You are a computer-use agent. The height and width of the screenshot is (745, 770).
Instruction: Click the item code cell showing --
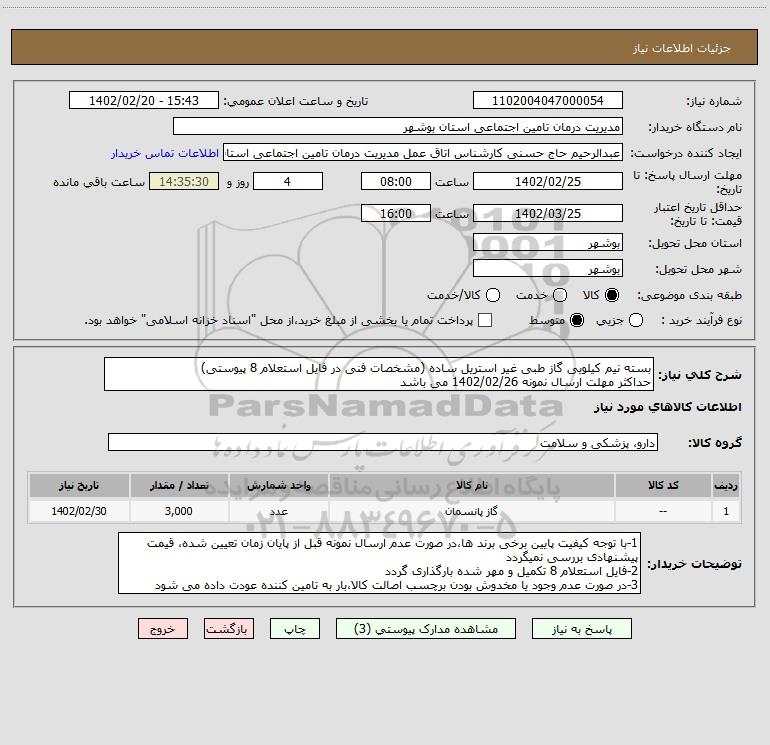click(x=663, y=511)
